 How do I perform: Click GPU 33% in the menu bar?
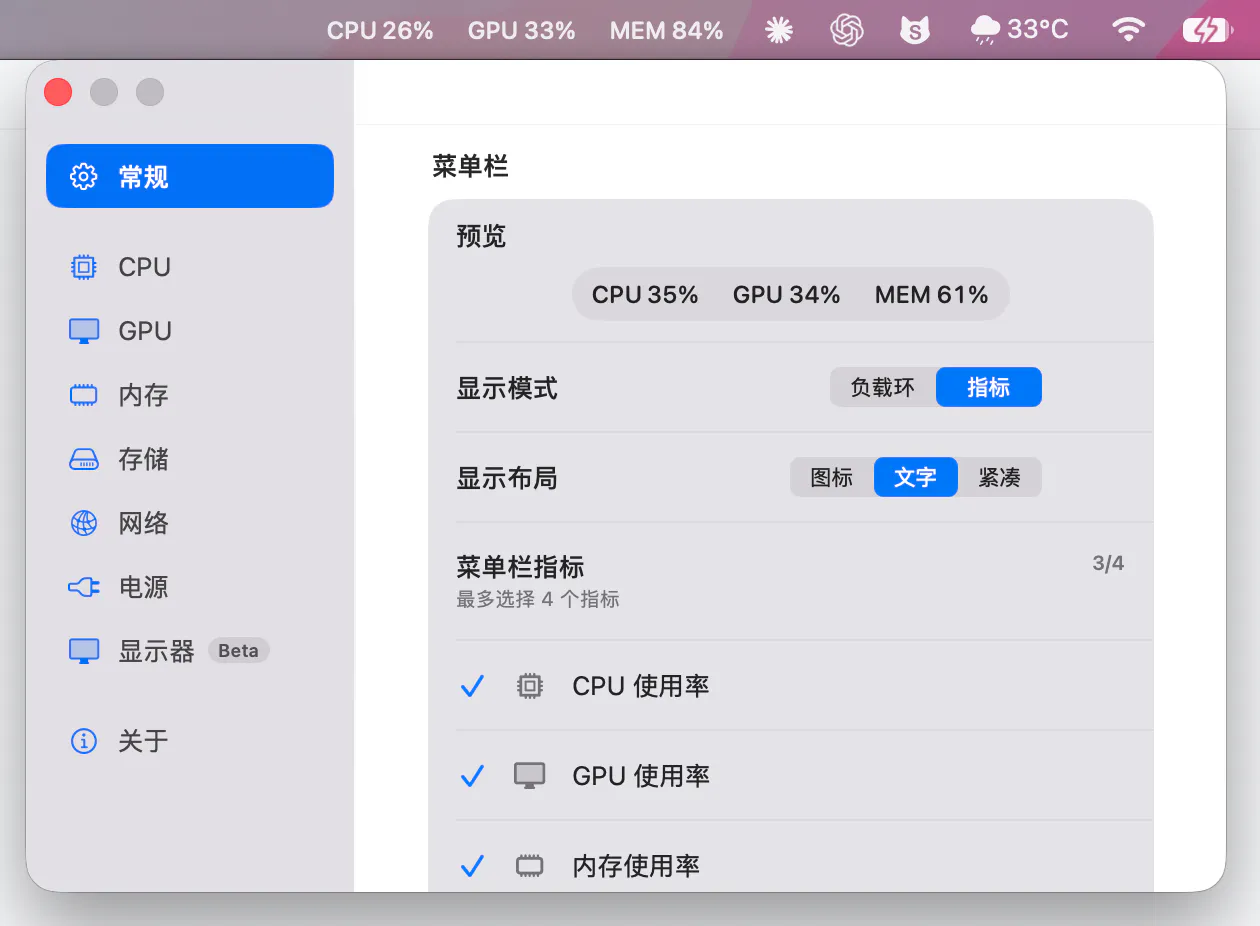point(521,31)
